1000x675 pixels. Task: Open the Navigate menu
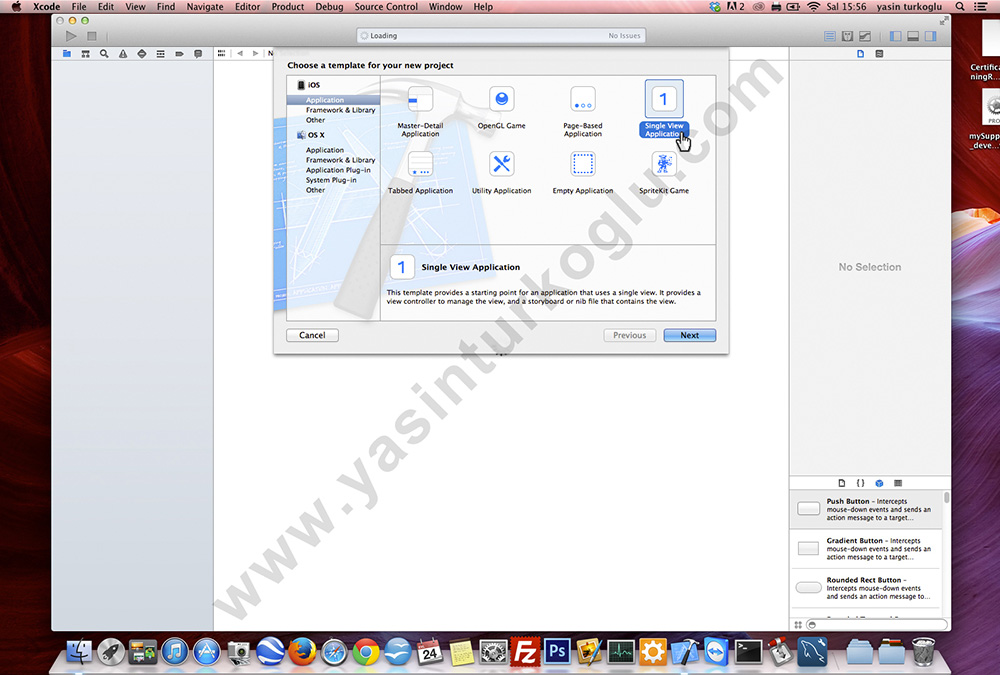(205, 6)
